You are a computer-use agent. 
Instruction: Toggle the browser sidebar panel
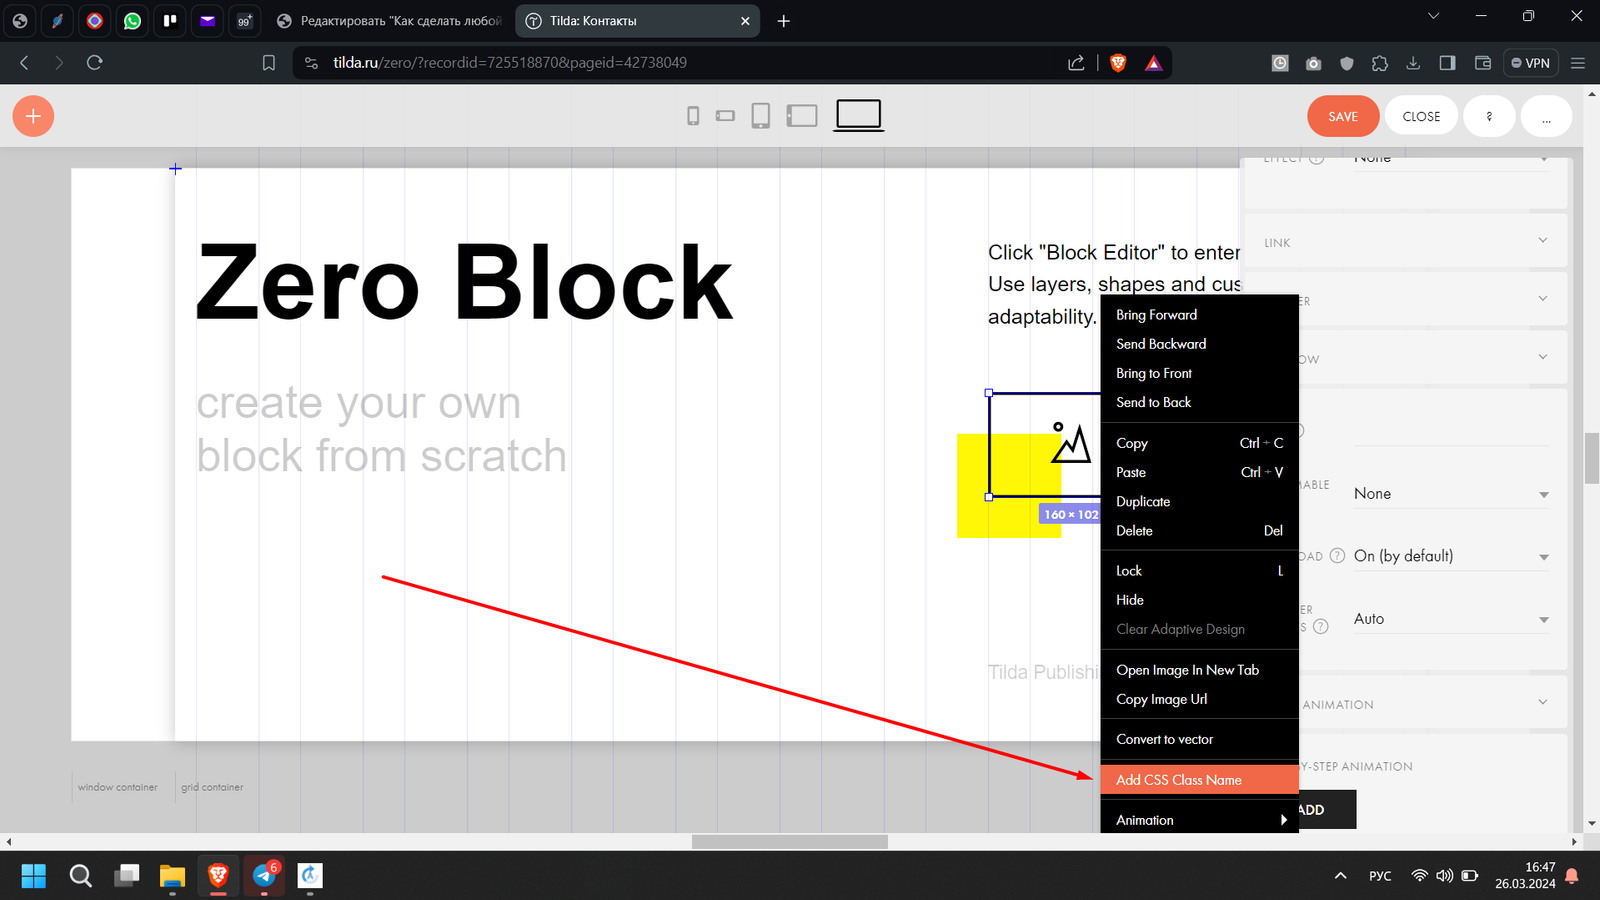pyautogui.click(x=1447, y=63)
